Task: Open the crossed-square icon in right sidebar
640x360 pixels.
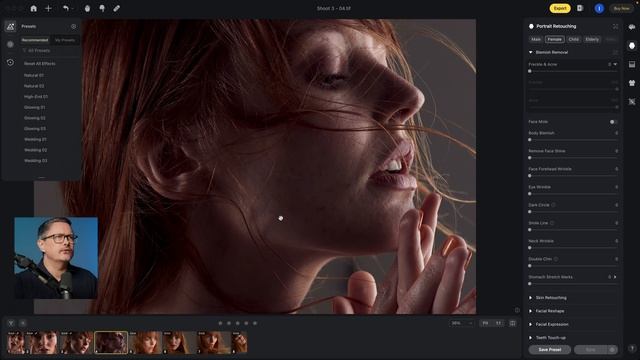Action: click(632, 102)
